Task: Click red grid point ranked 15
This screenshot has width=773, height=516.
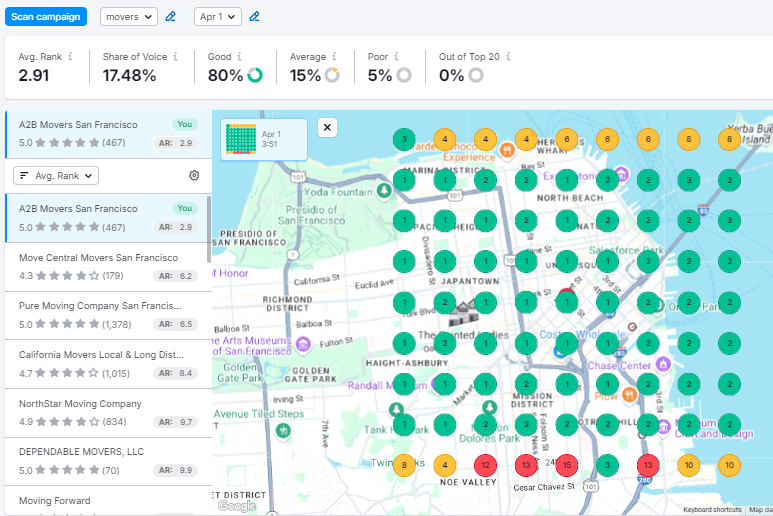Action: (567, 465)
